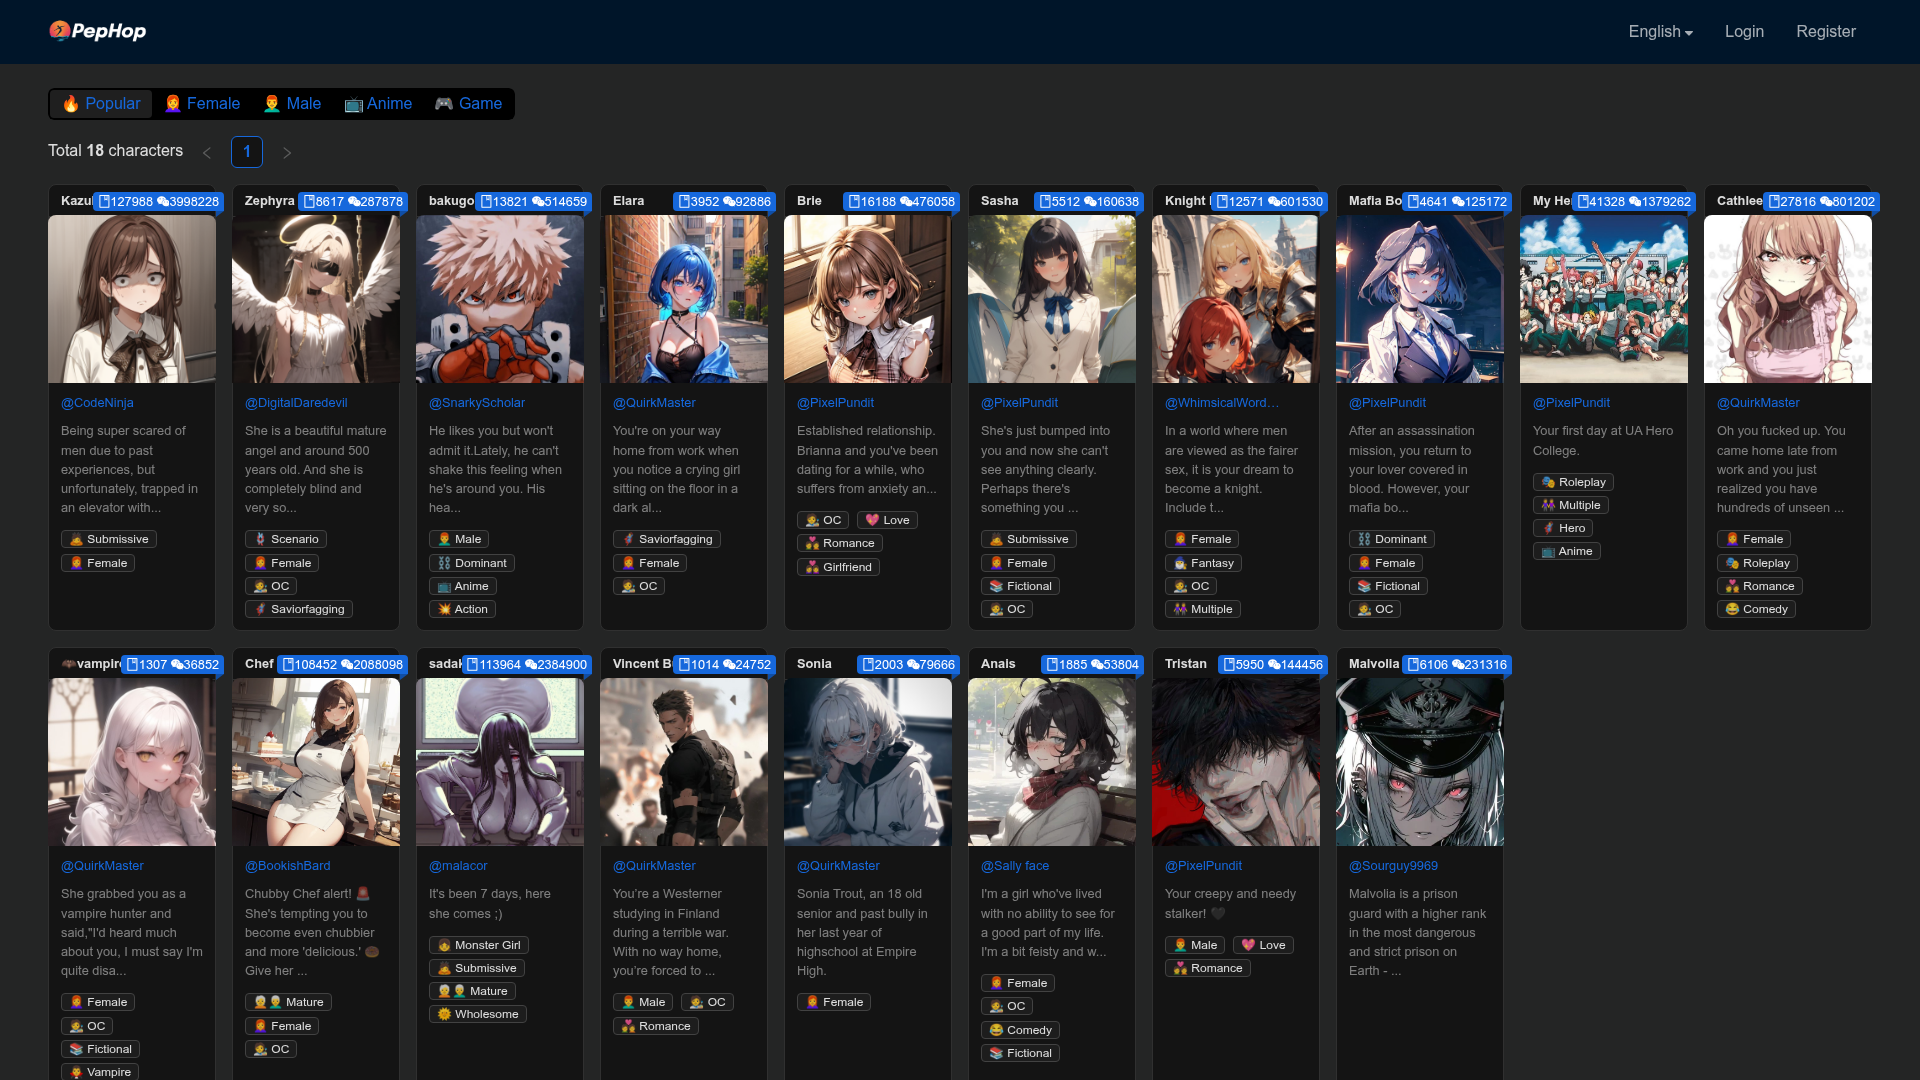The image size is (1920, 1080).
Task: Switch to the Male tab
Action: point(292,104)
